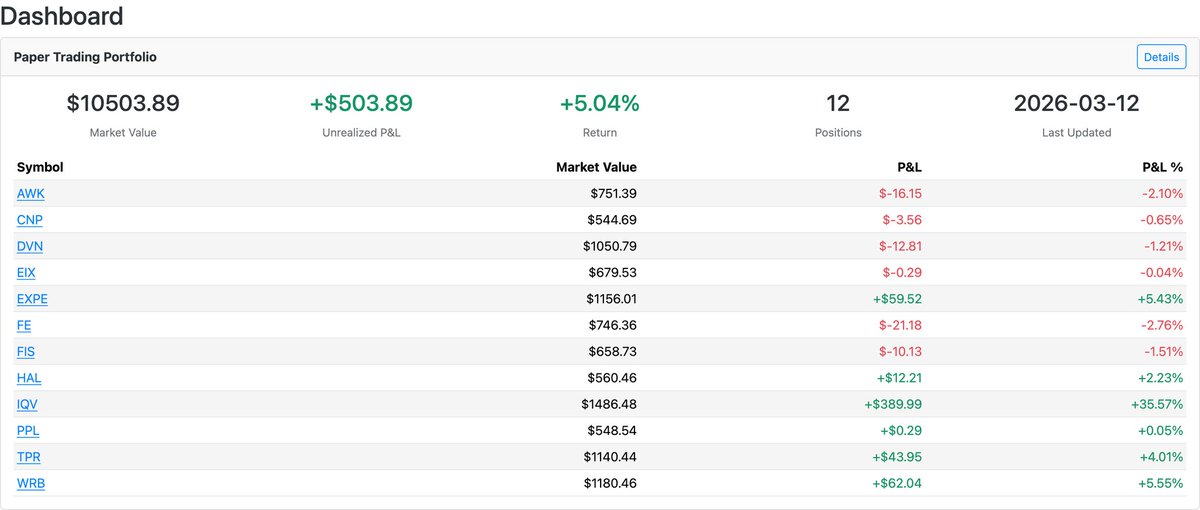Click the Paper Trading Portfolio title
Image resolution: width=1200 pixels, height=510 pixels.
click(85, 57)
